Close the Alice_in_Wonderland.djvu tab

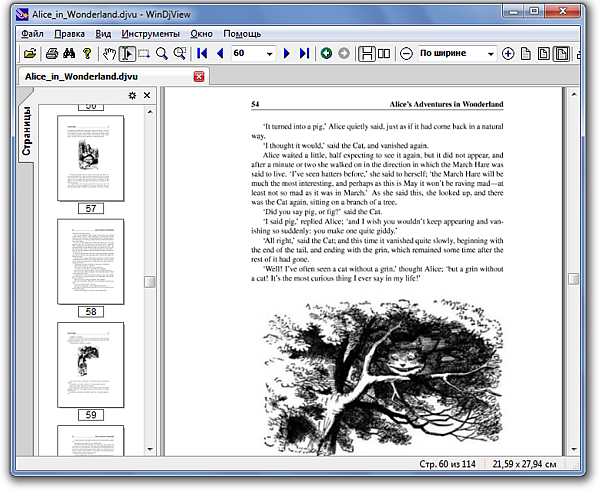[199, 76]
